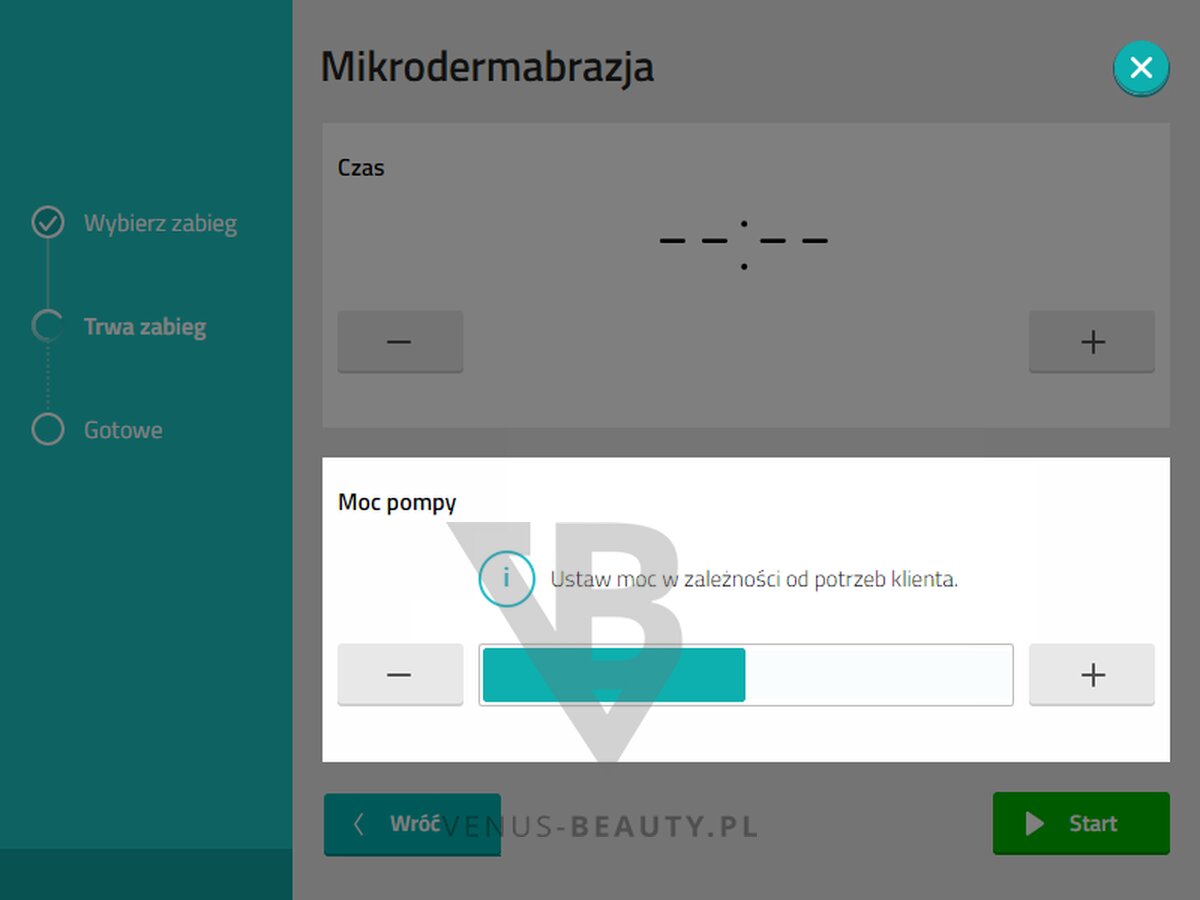Go back with the Wróć button

(x=412, y=824)
